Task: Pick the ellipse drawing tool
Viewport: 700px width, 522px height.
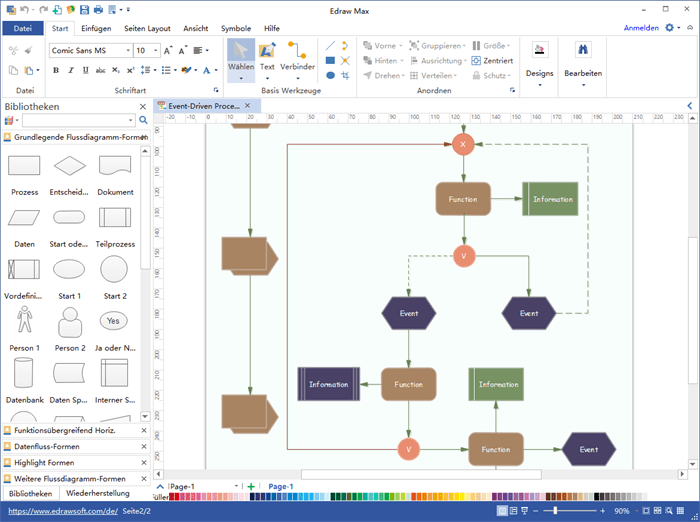Action: pos(330,75)
